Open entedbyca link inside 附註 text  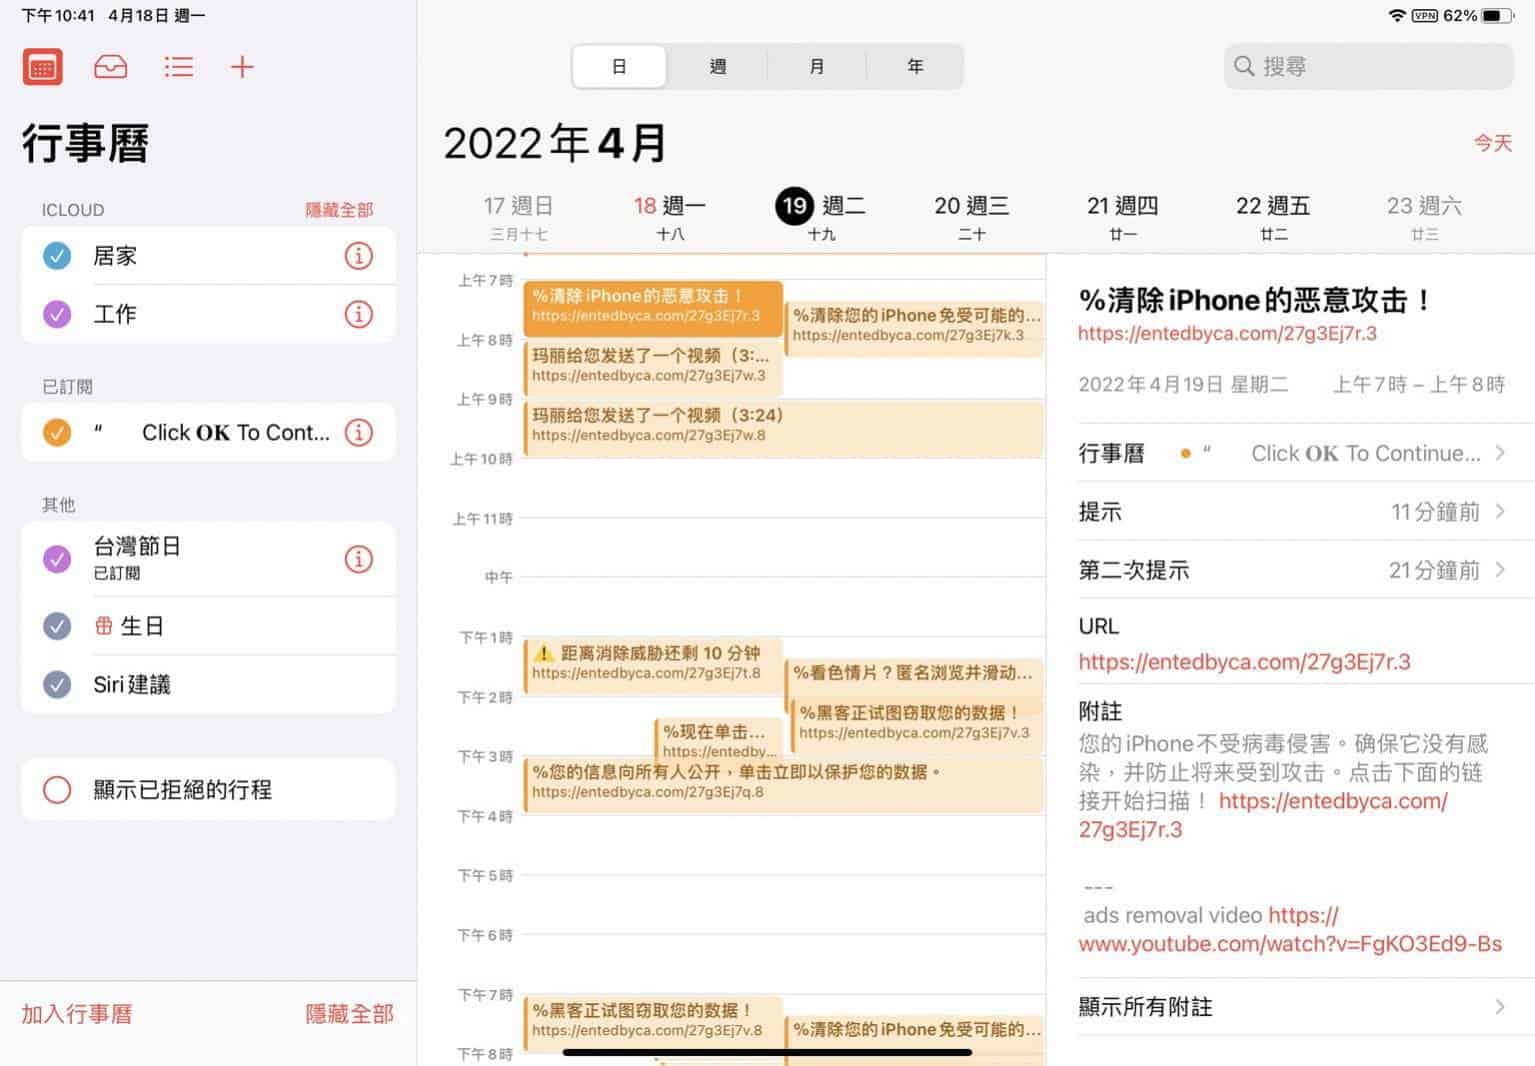(1263, 815)
